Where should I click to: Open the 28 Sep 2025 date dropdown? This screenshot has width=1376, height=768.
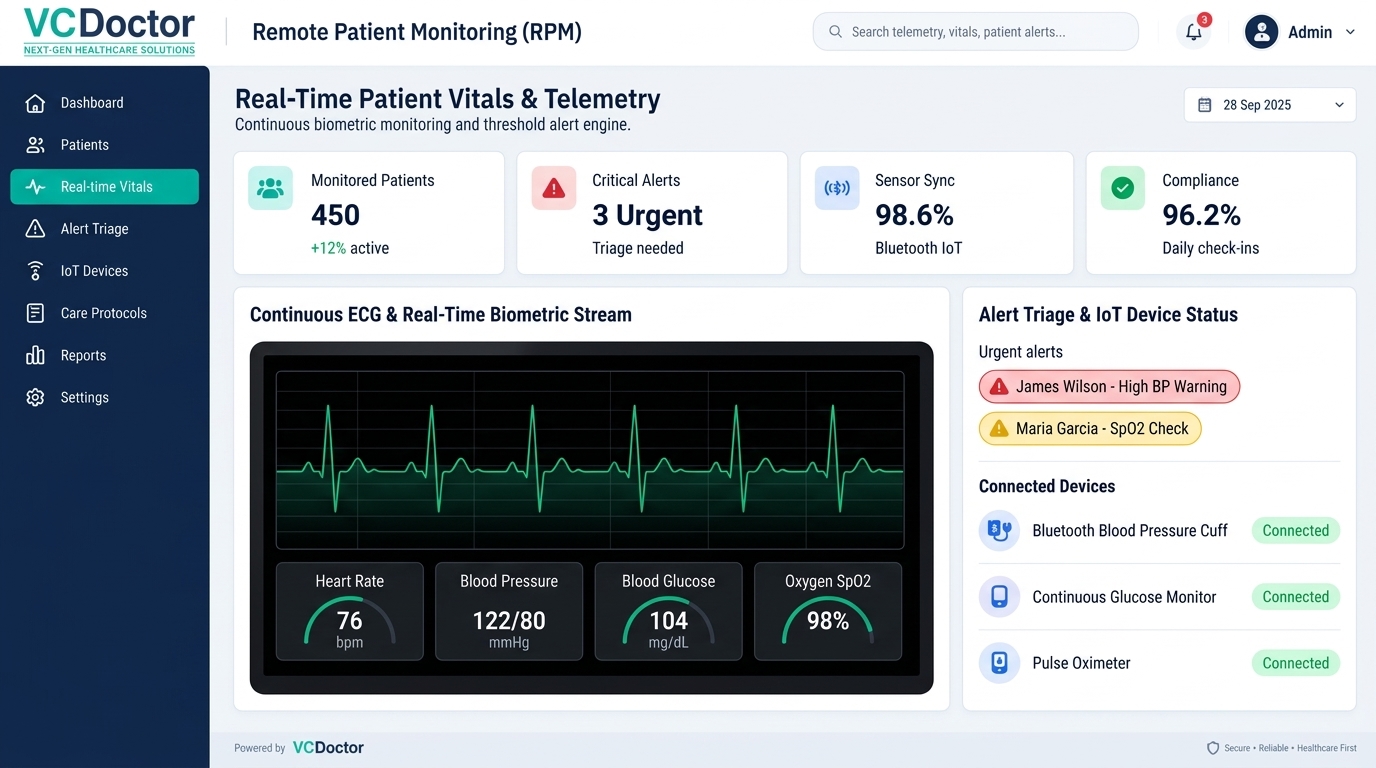[x=1270, y=105]
